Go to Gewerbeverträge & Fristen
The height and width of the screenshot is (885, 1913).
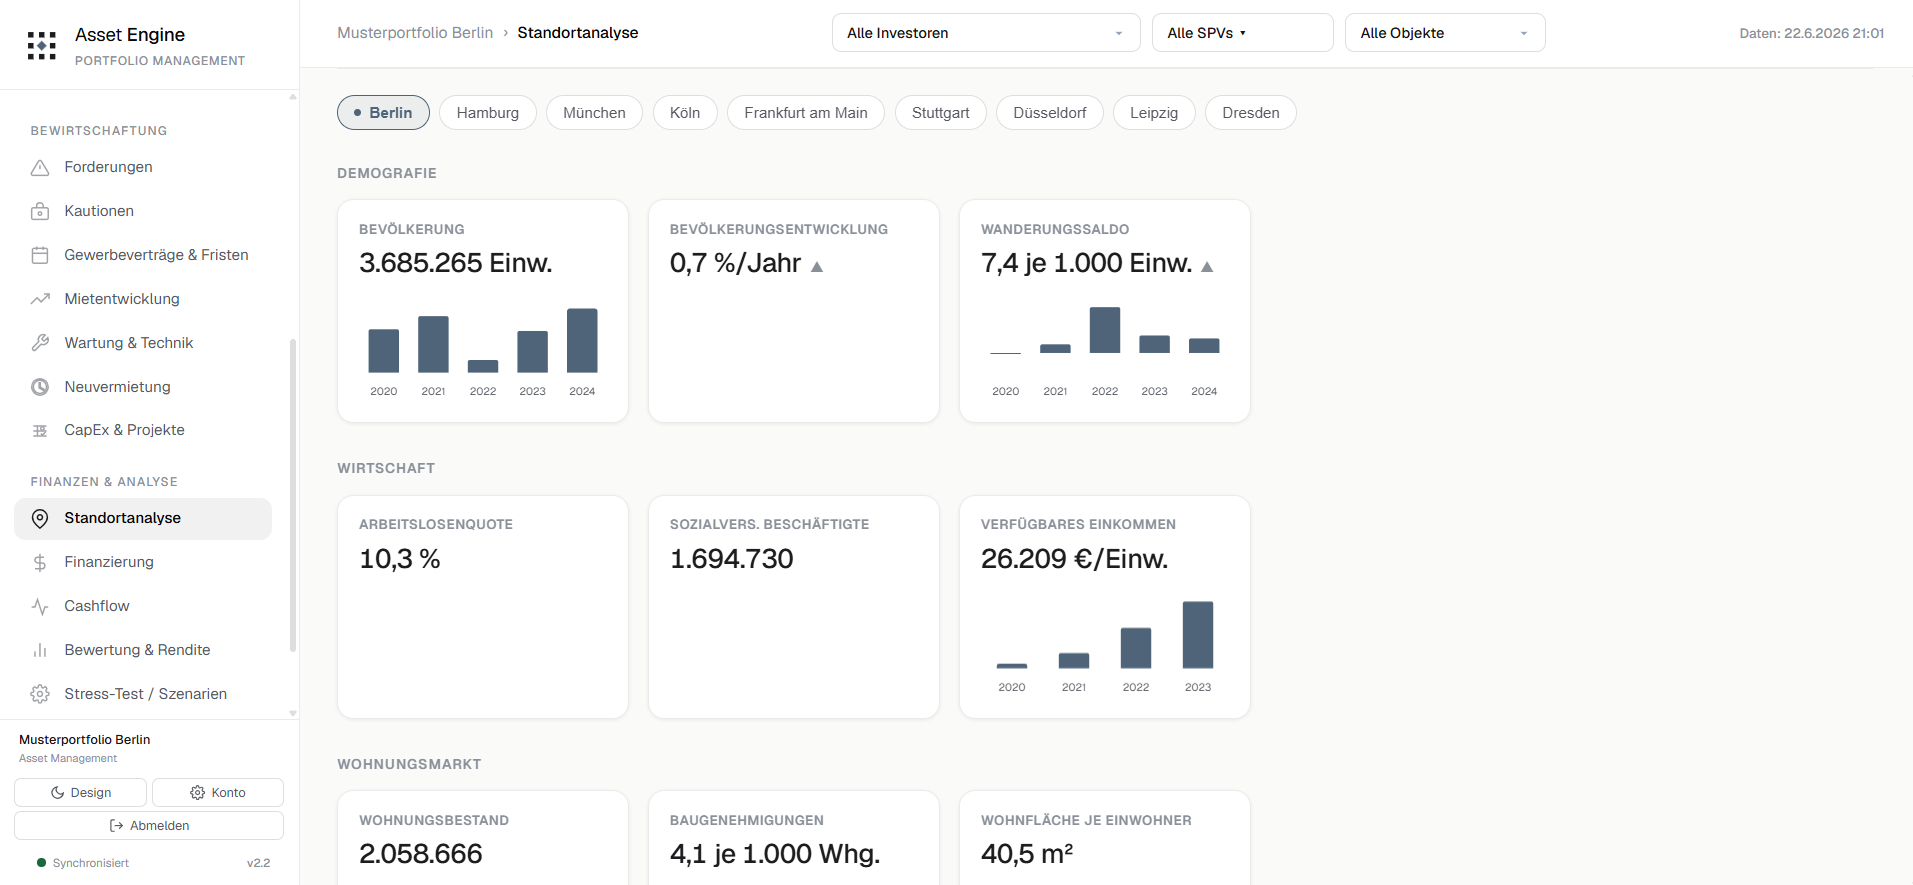(143, 255)
